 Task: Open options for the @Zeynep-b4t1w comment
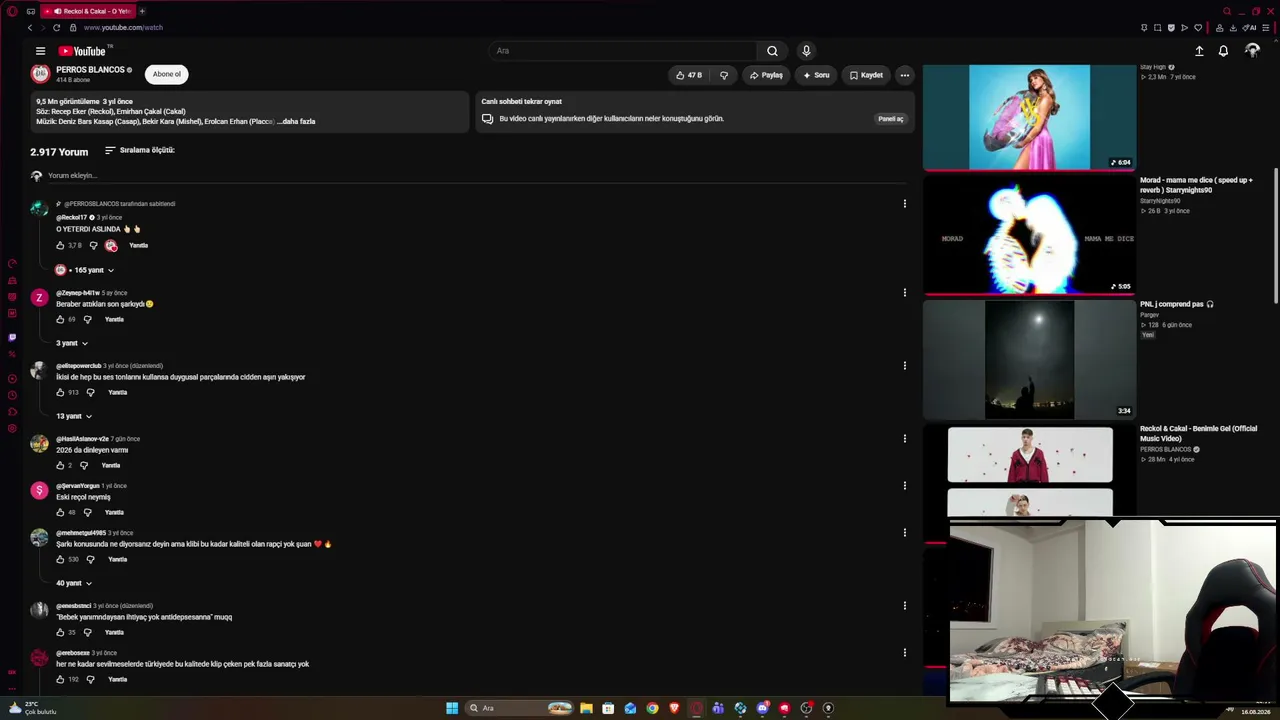905,293
